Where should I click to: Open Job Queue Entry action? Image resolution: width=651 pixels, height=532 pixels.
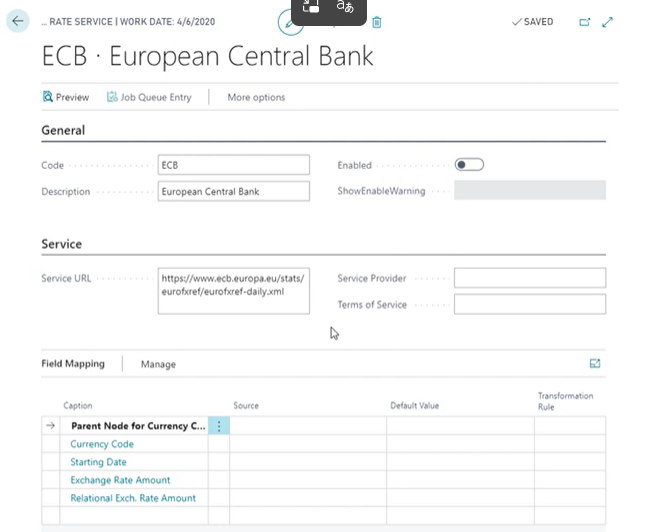(149, 97)
